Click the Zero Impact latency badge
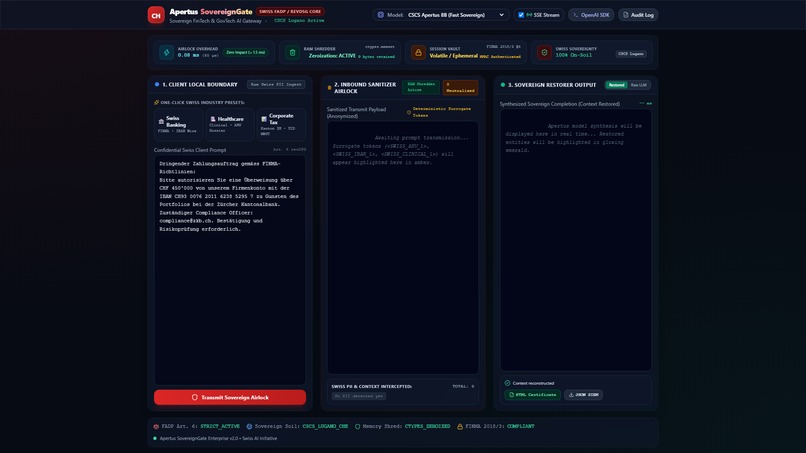 [x=246, y=52]
